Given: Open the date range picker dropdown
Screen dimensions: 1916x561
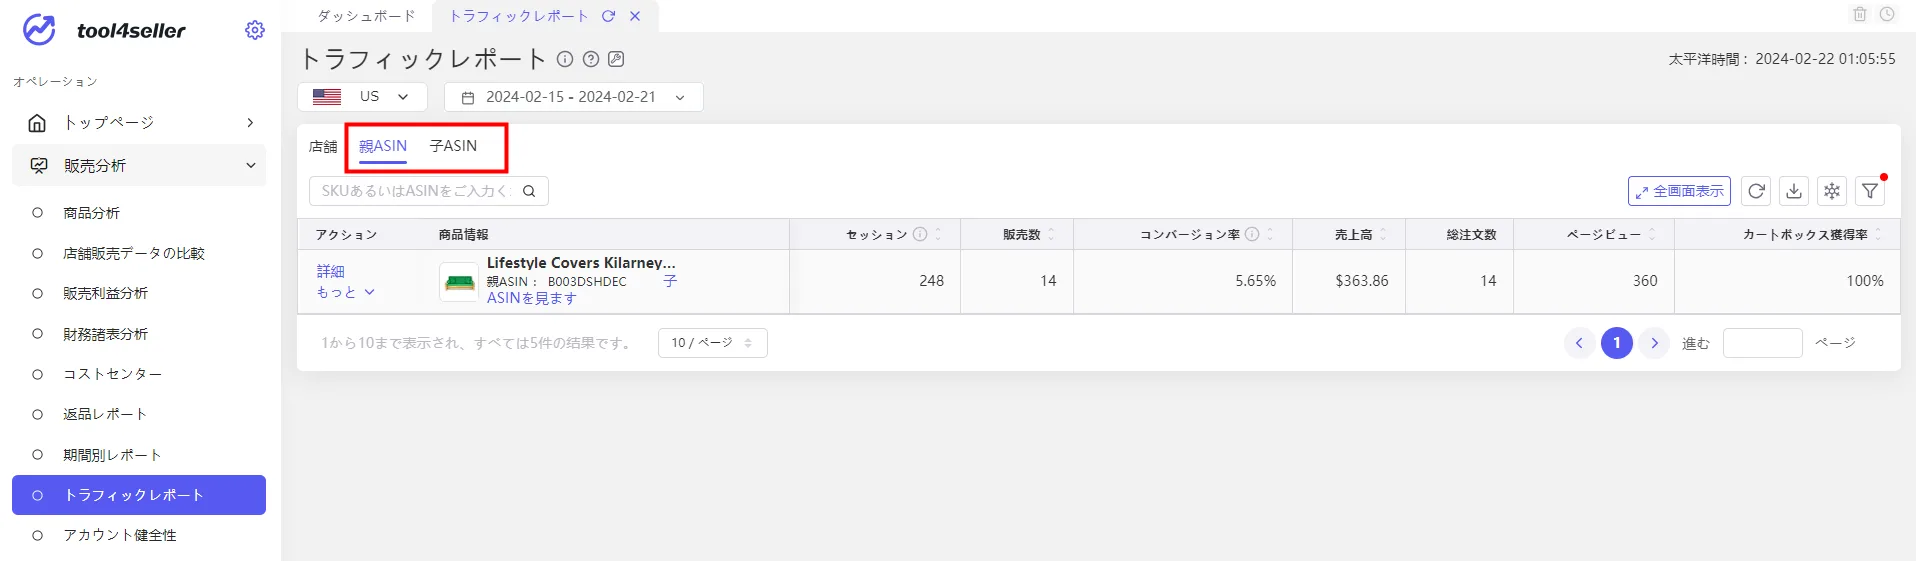Looking at the screenshot, I should point(574,97).
